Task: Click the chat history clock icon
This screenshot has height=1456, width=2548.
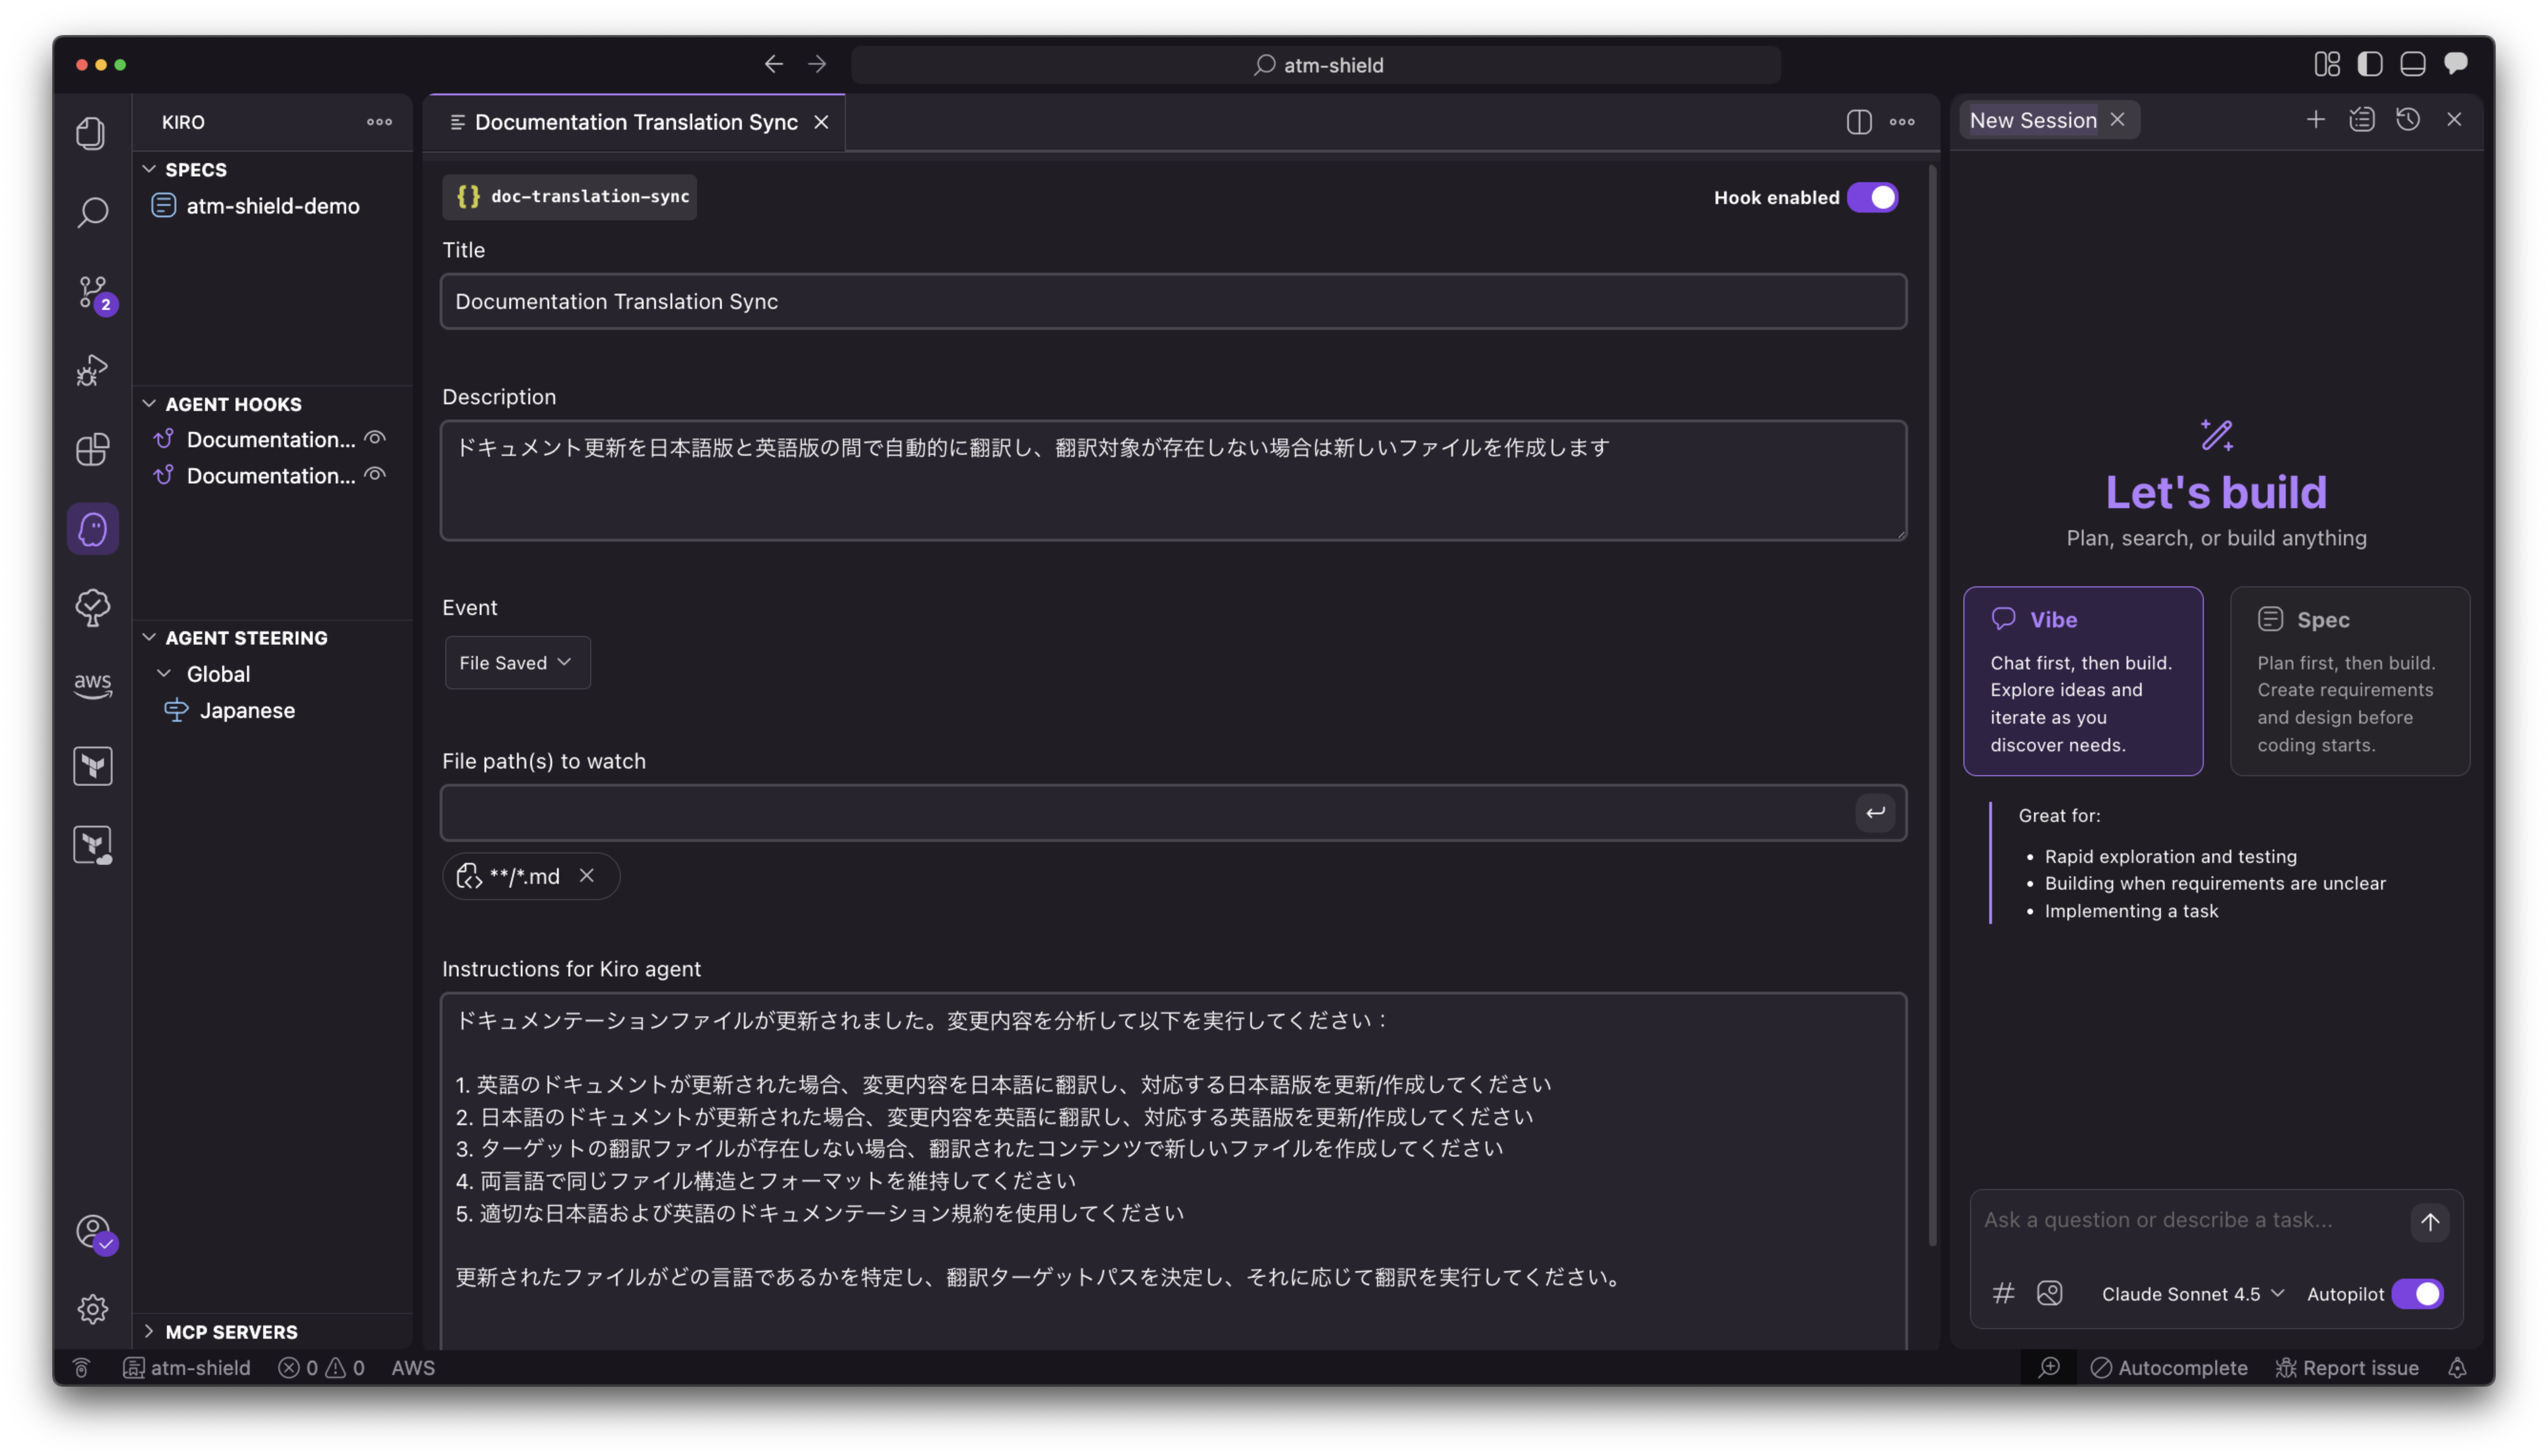Action: (x=2408, y=120)
